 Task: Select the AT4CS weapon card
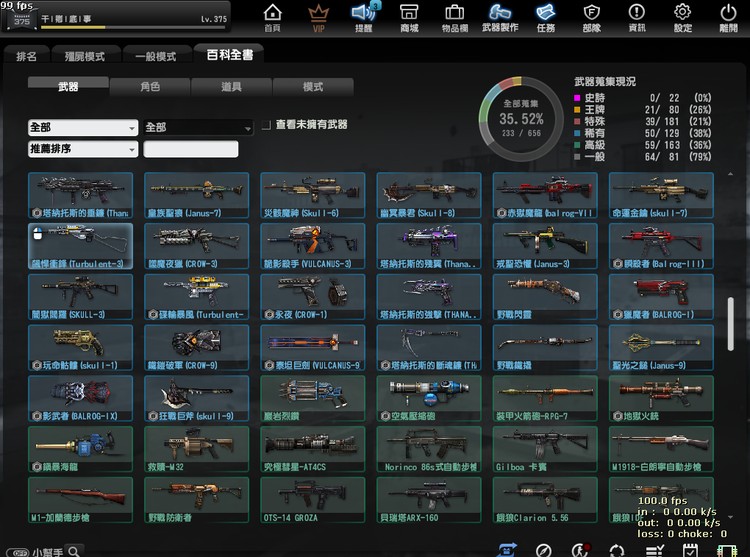tap(313, 449)
